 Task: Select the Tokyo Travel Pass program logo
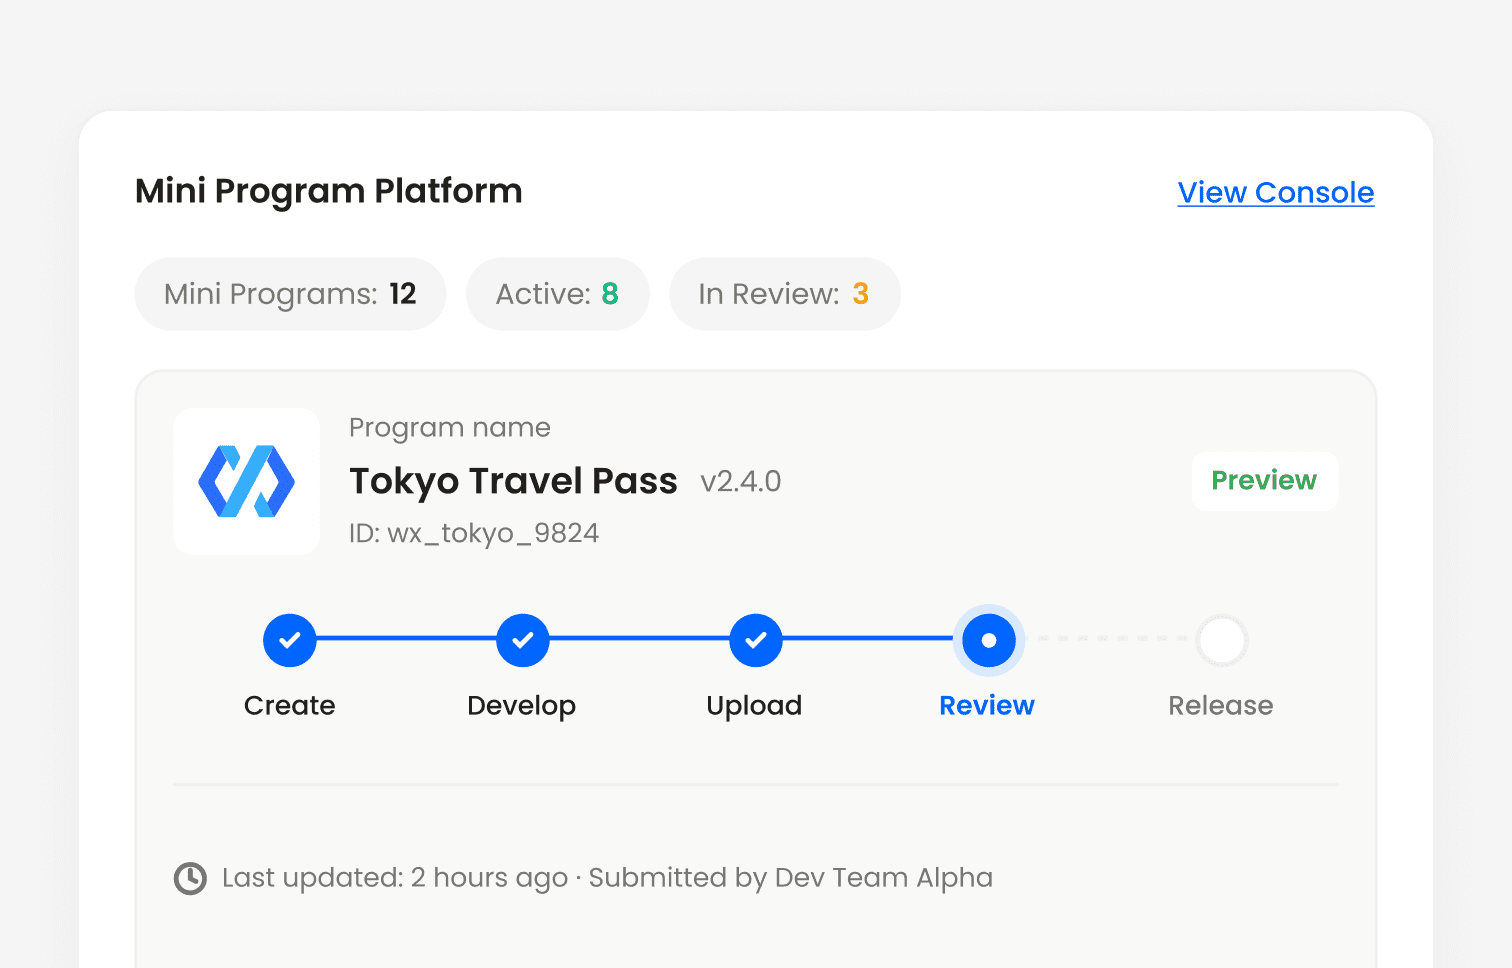(247, 481)
